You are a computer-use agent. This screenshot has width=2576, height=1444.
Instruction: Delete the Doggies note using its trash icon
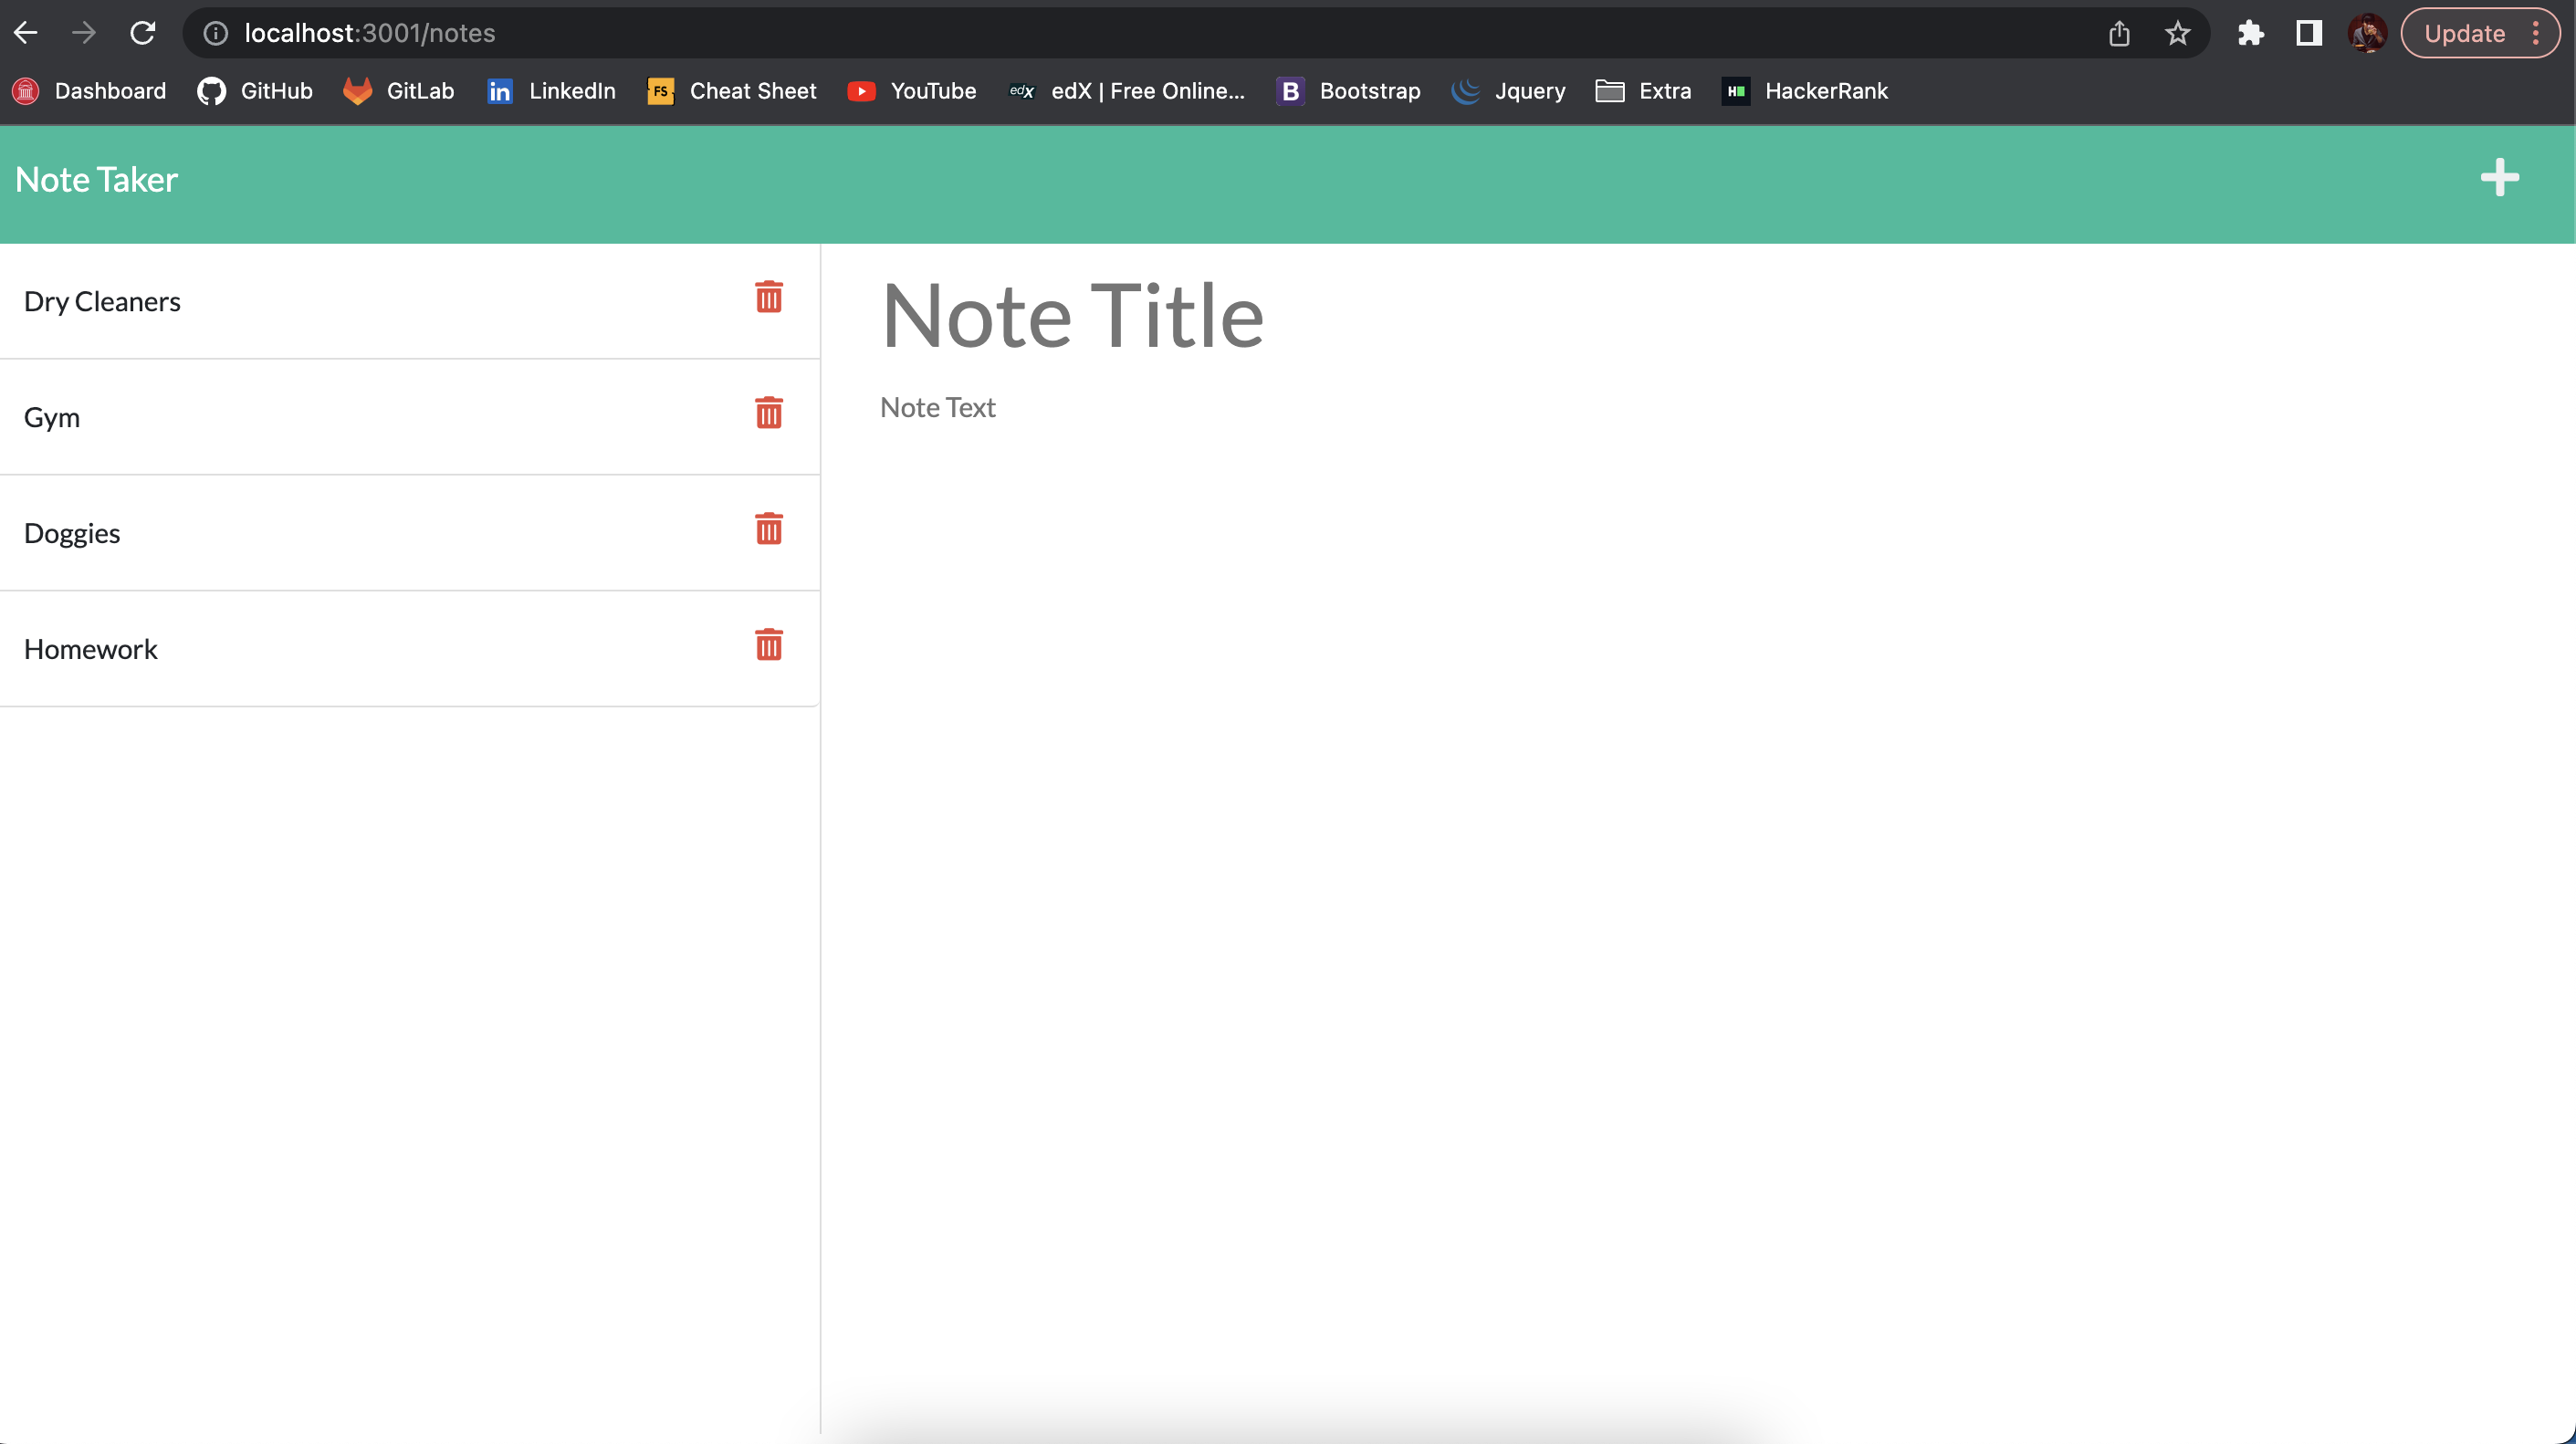(x=768, y=529)
